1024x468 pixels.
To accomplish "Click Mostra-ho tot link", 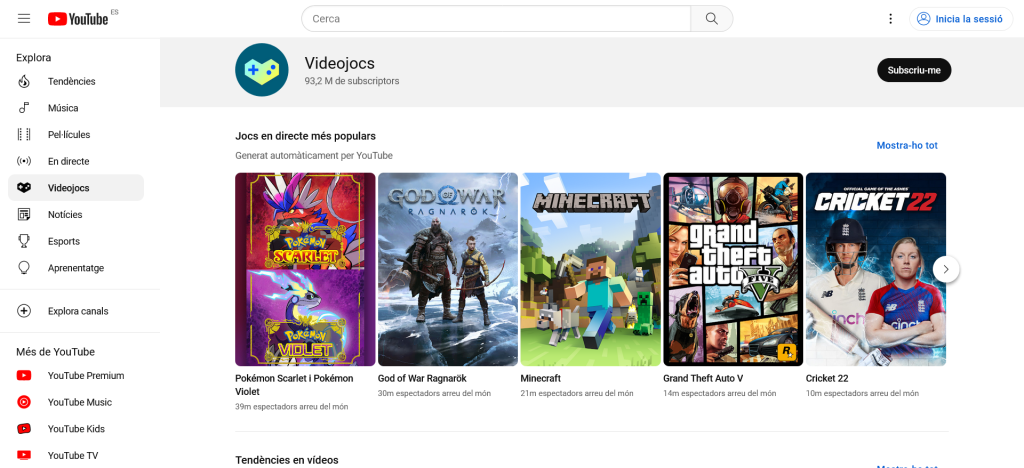I will pyautogui.click(x=907, y=146).
